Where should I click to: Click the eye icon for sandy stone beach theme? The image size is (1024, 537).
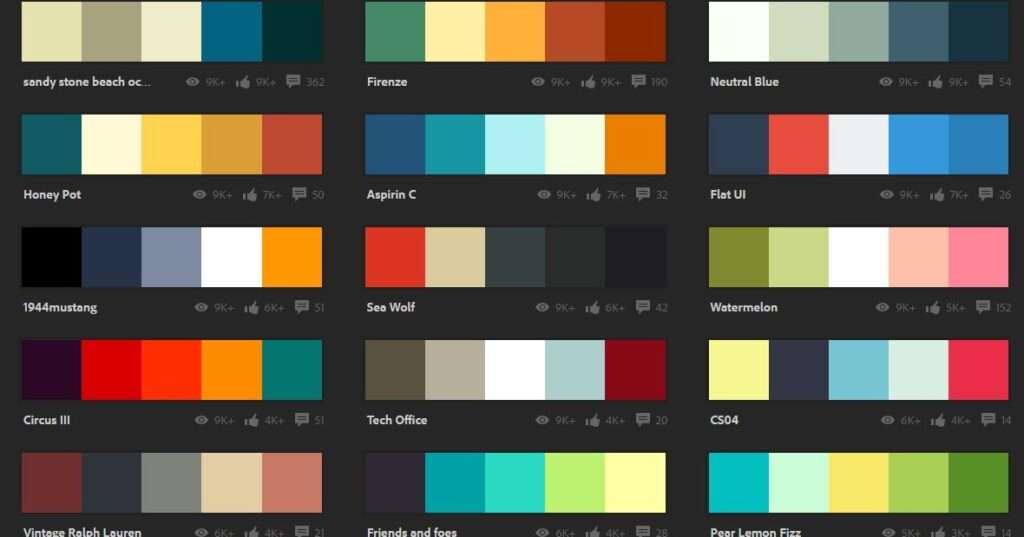pyautogui.click(x=193, y=82)
